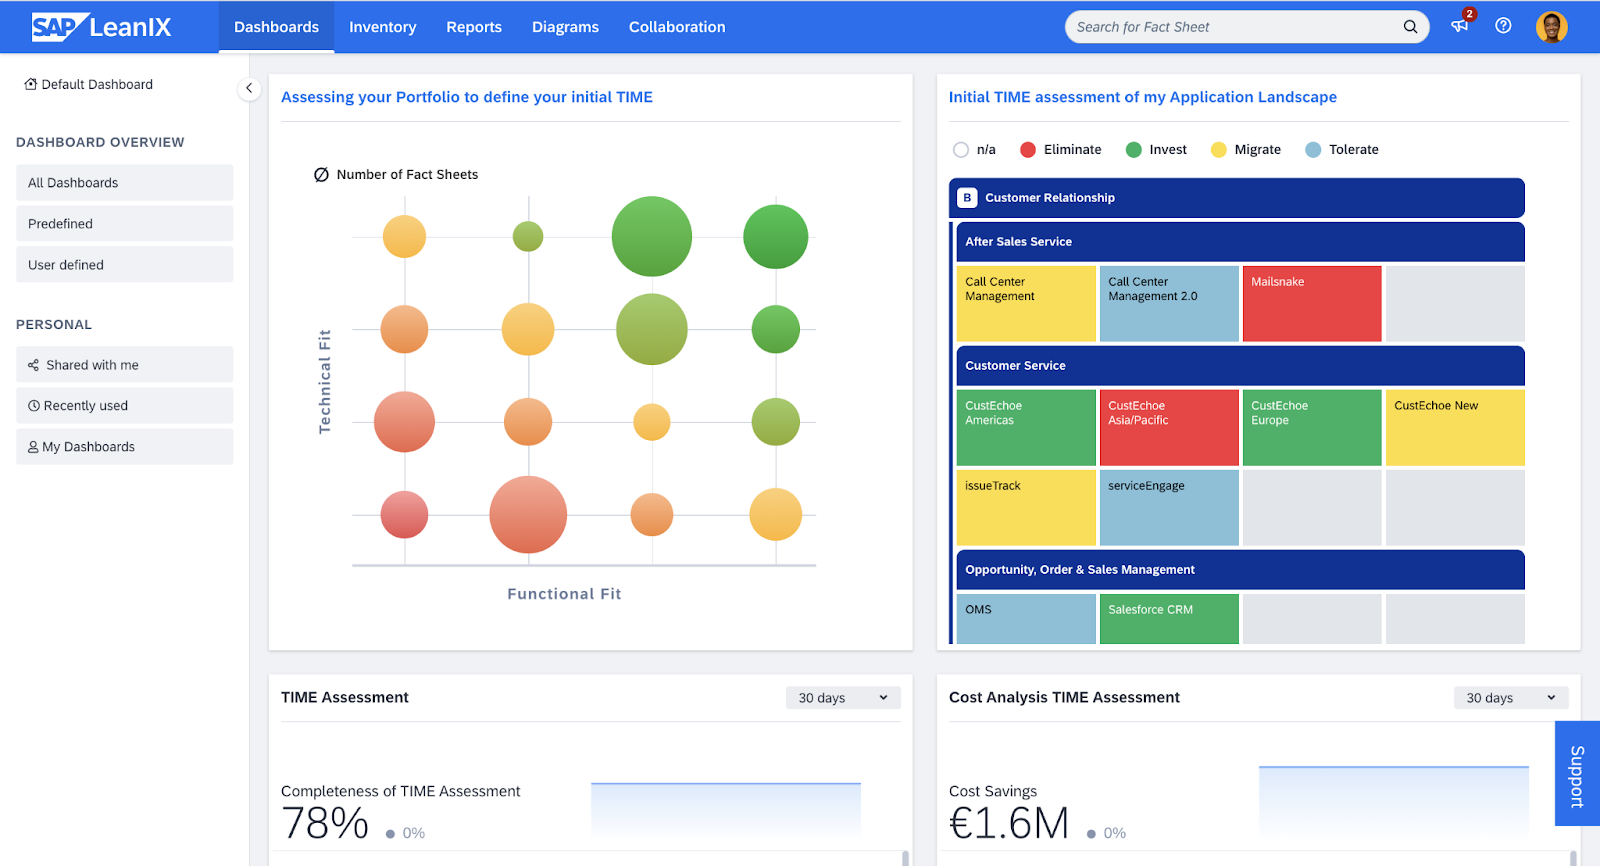Click the Functional Fit axis label

(x=564, y=594)
